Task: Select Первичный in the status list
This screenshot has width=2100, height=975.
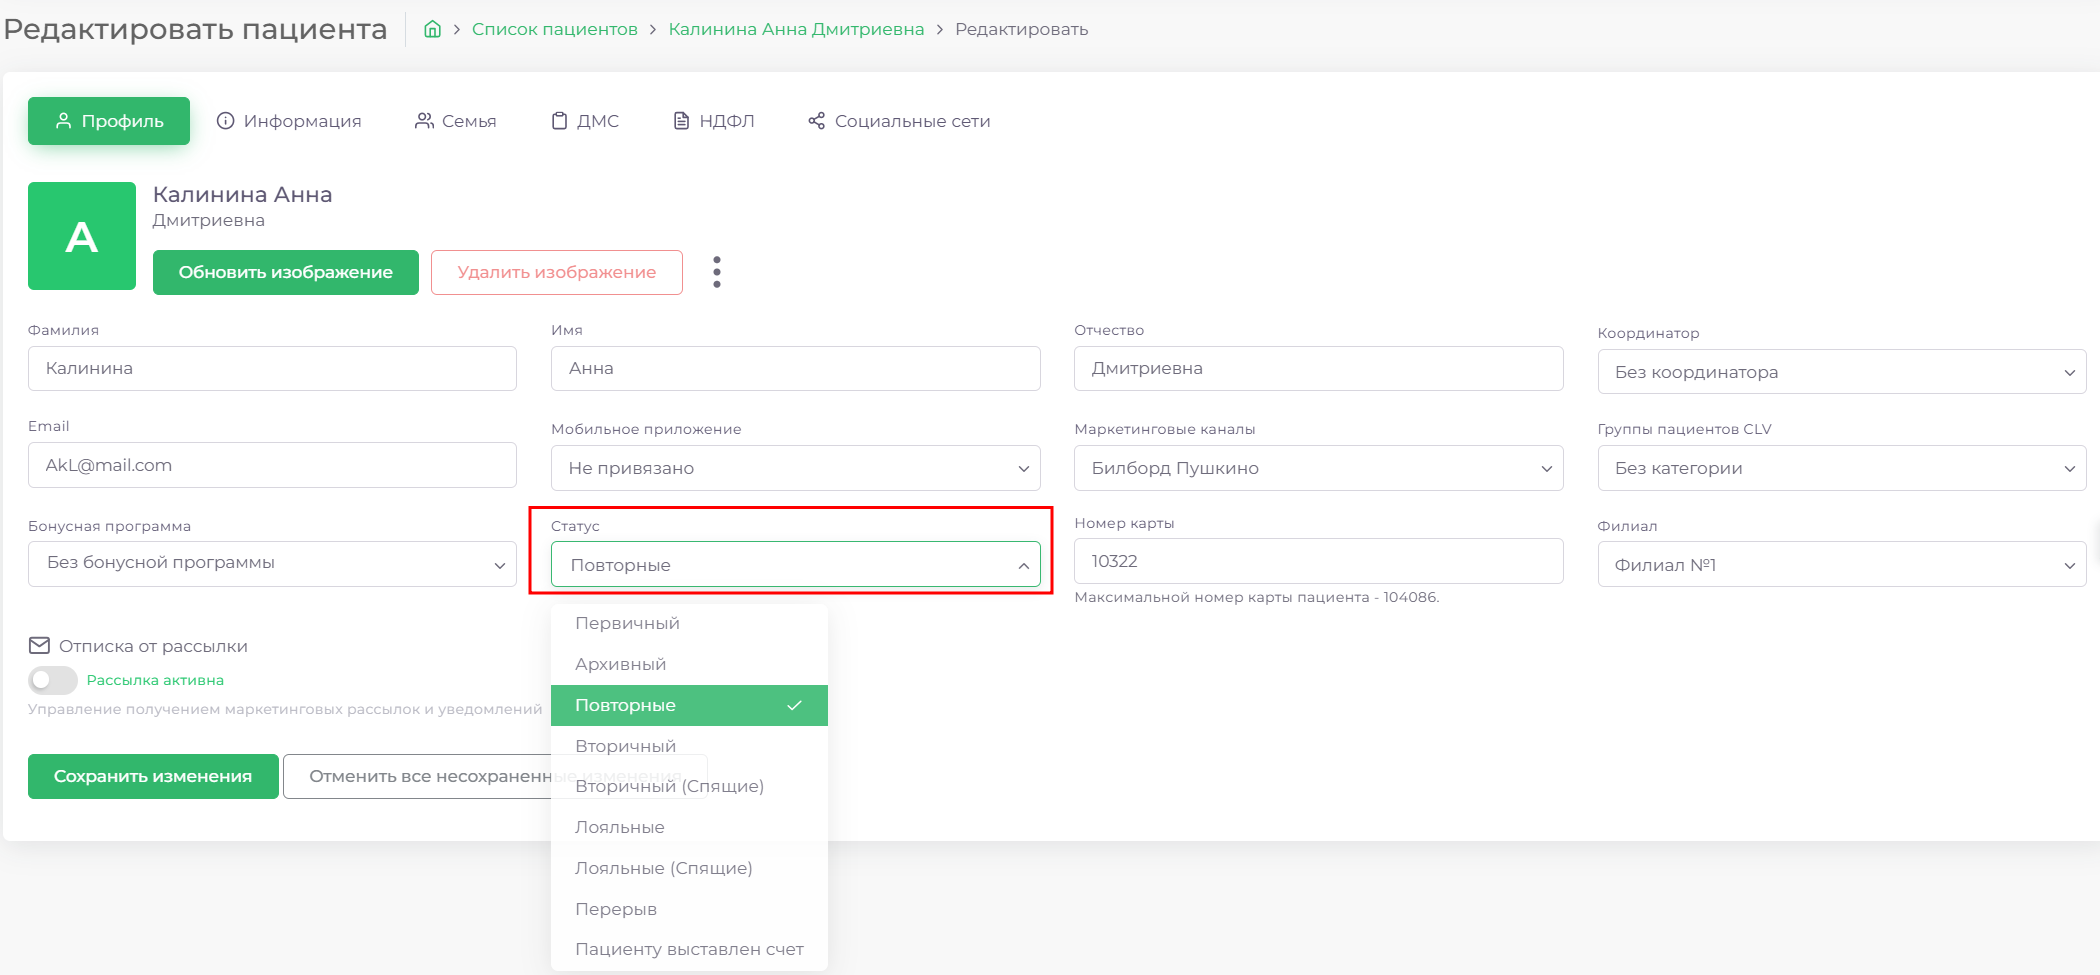Action: click(689, 623)
